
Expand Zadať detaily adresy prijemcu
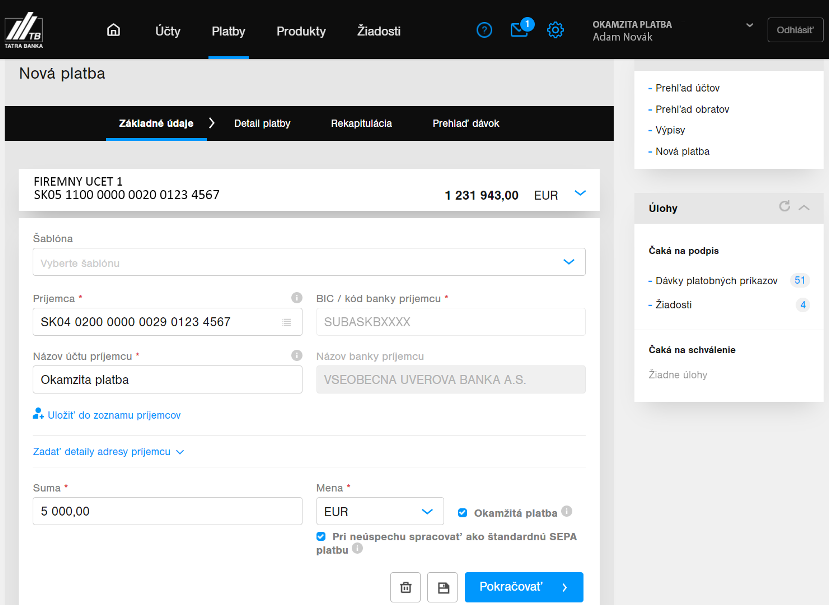coord(108,452)
